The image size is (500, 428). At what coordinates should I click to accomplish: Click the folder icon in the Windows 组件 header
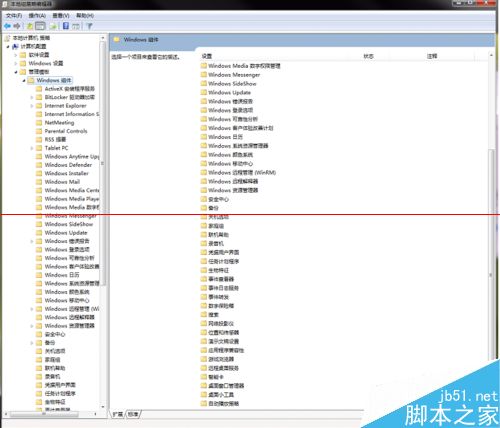click(x=116, y=40)
